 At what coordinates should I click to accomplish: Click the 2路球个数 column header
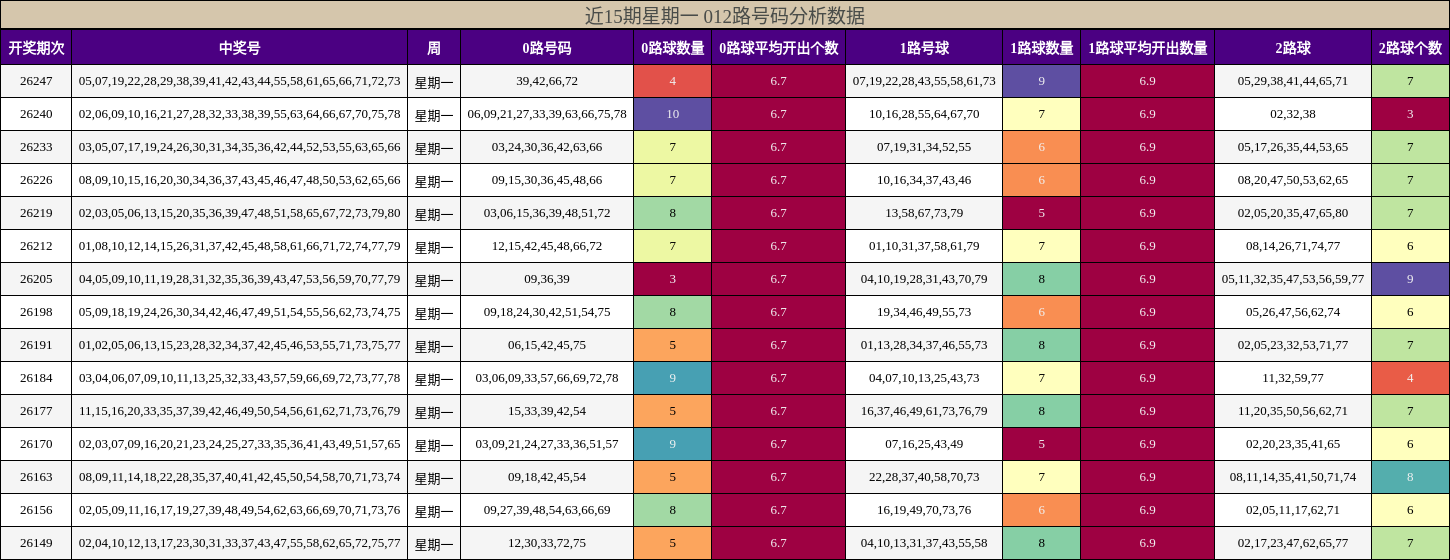[x=1411, y=47]
